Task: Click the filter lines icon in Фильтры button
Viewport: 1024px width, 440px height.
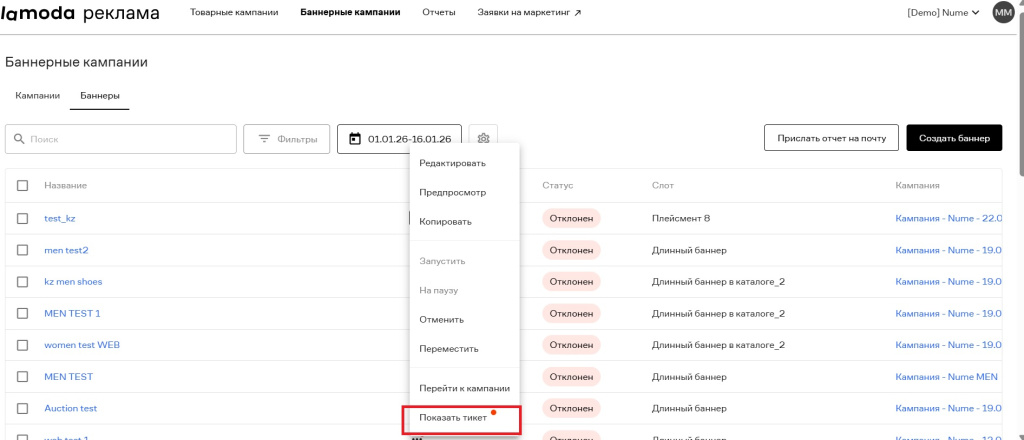Action: click(x=264, y=139)
